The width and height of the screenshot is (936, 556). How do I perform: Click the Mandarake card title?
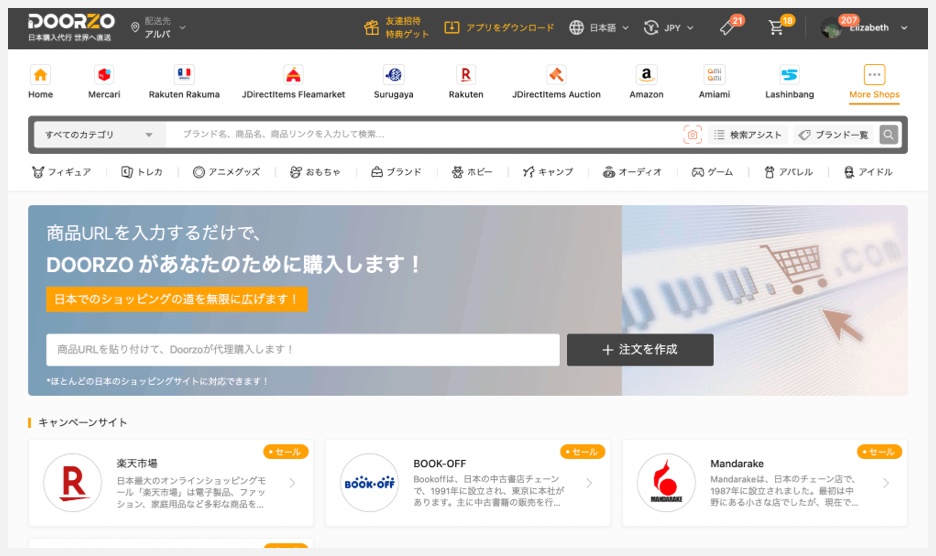click(737, 463)
